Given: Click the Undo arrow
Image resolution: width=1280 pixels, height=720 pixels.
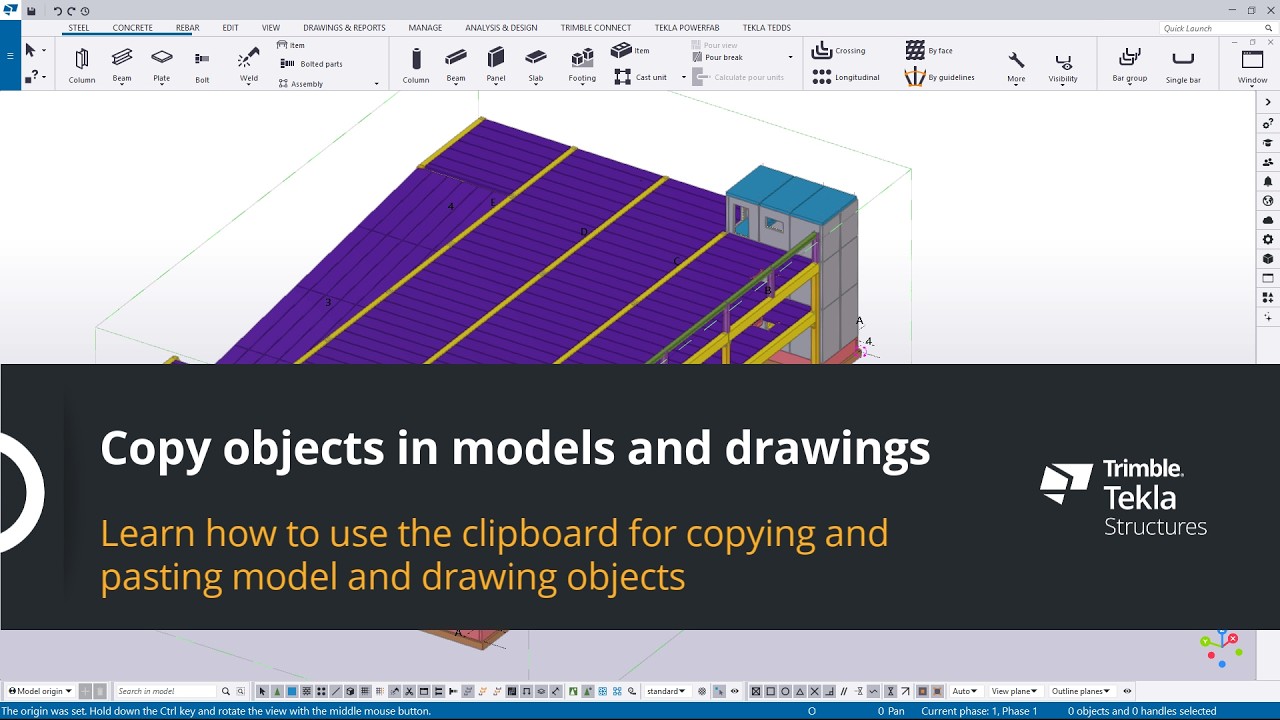Looking at the screenshot, I should [57, 11].
